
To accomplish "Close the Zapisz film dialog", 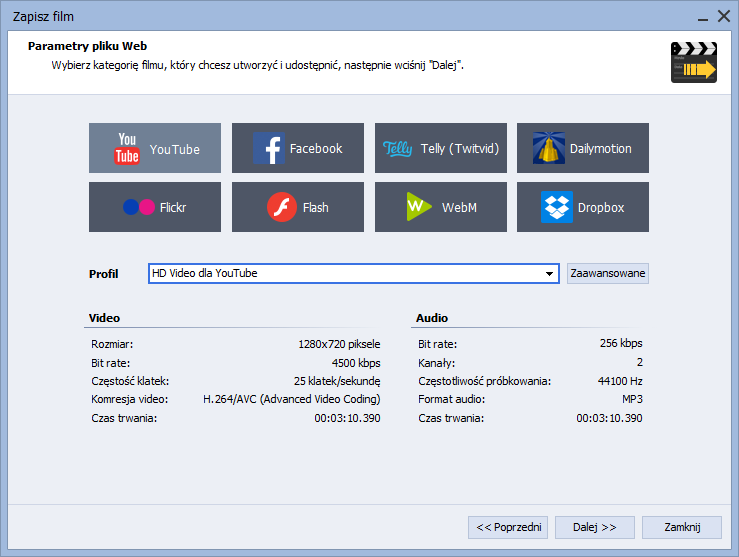I will tap(724, 16).
